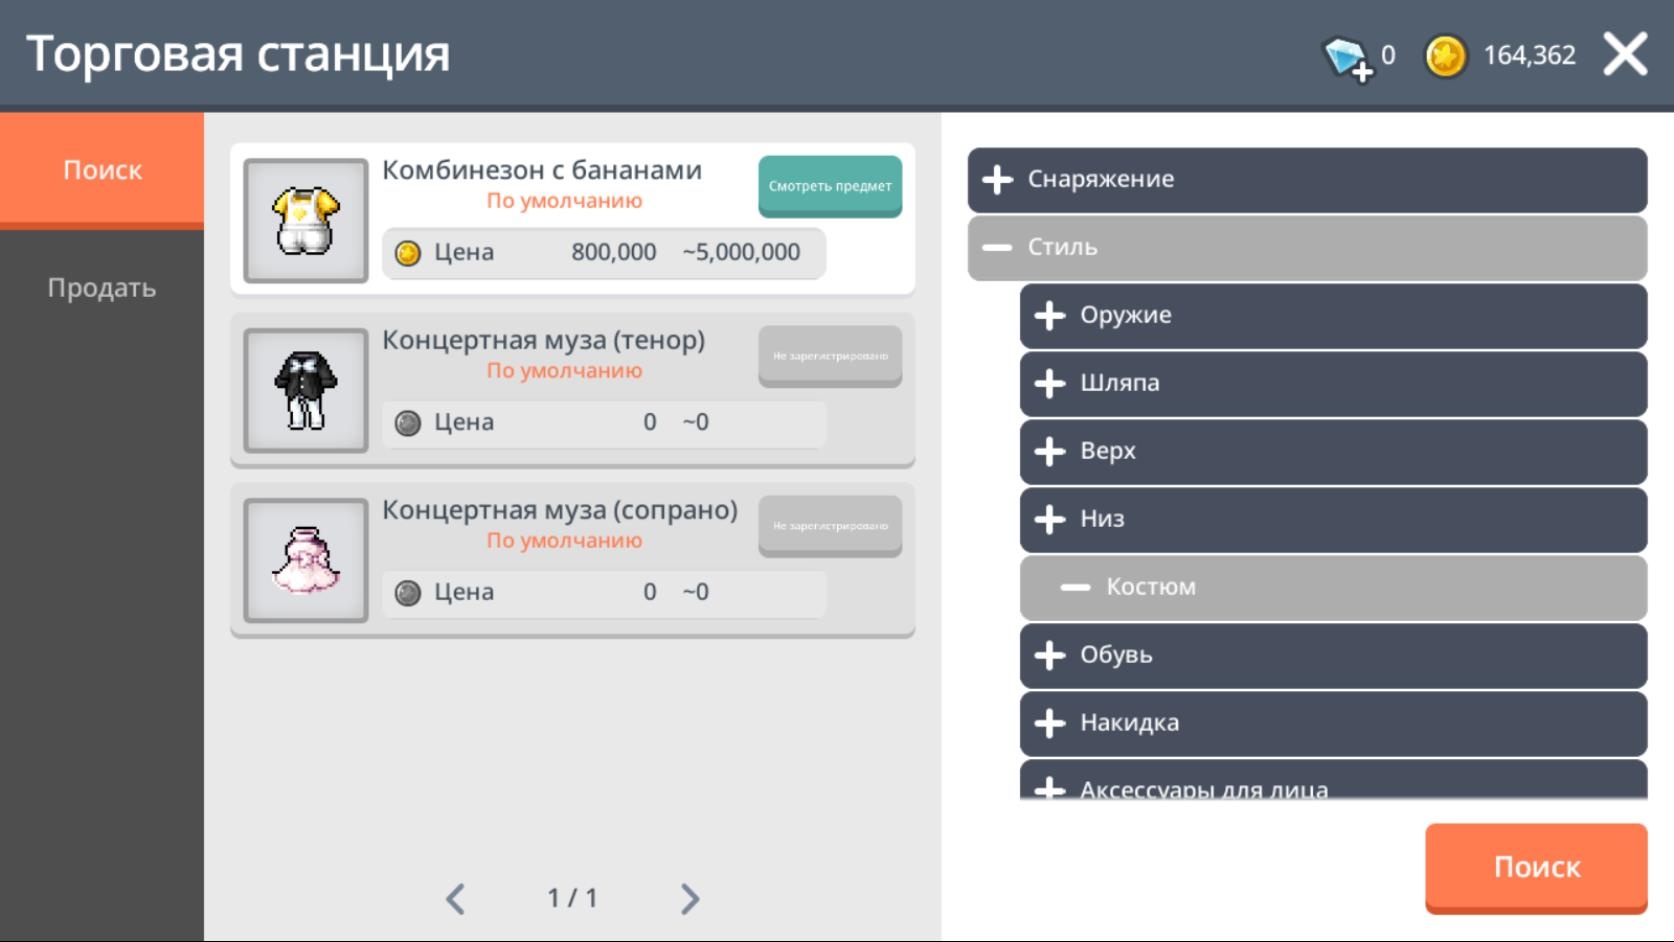The image size is (1674, 942).
Task: Open the Поиск tab in sidebar
Action: point(102,170)
